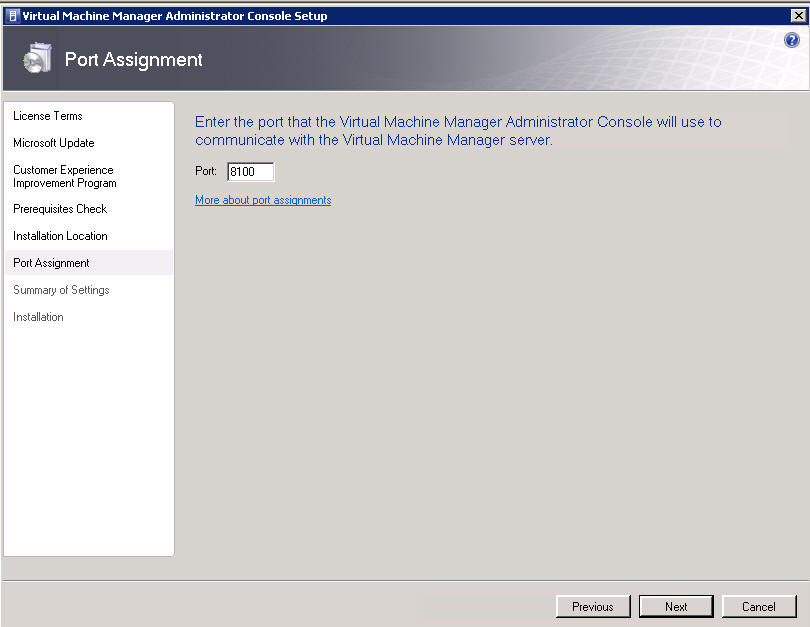
Task: Select Microsoft Update step
Action: [x=54, y=143]
